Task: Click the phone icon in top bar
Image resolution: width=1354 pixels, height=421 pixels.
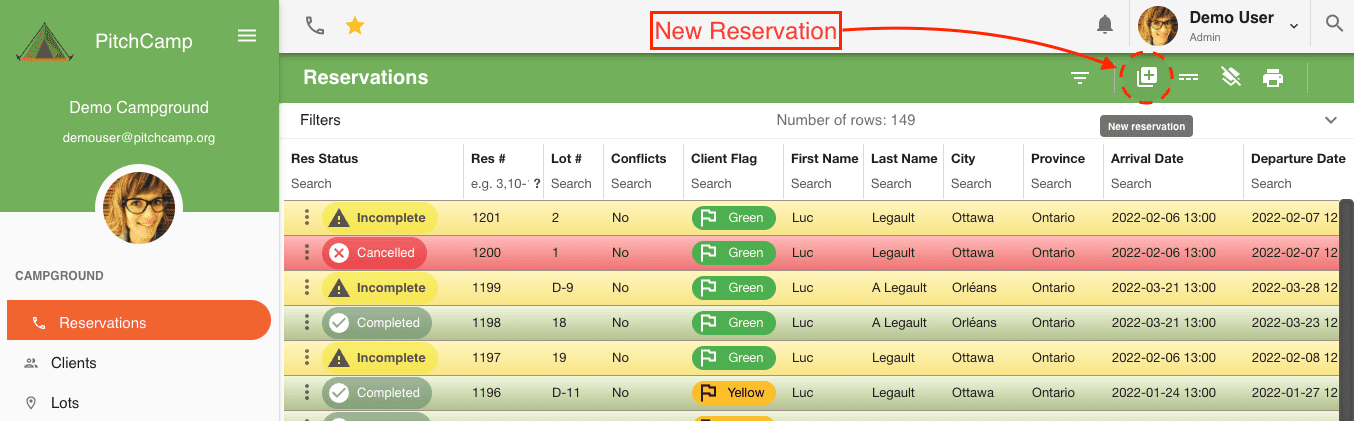Action: click(x=315, y=26)
